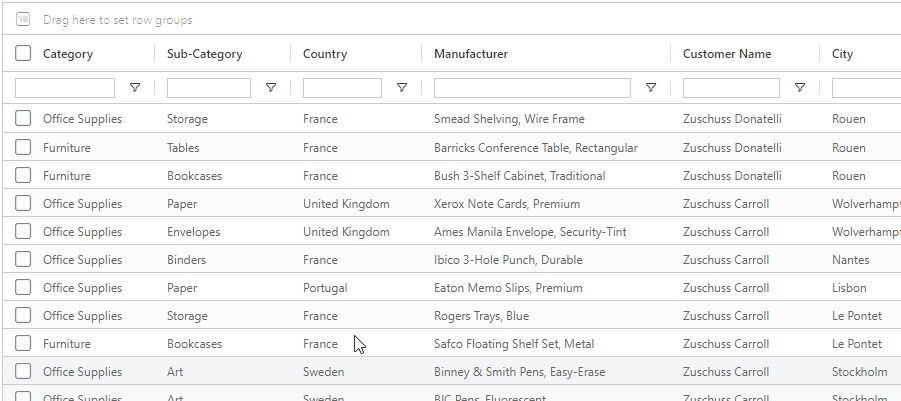Focus the Category filter text box
Image resolution: width=901 pixels, height=401 pixels.
(x=65, y=88)
